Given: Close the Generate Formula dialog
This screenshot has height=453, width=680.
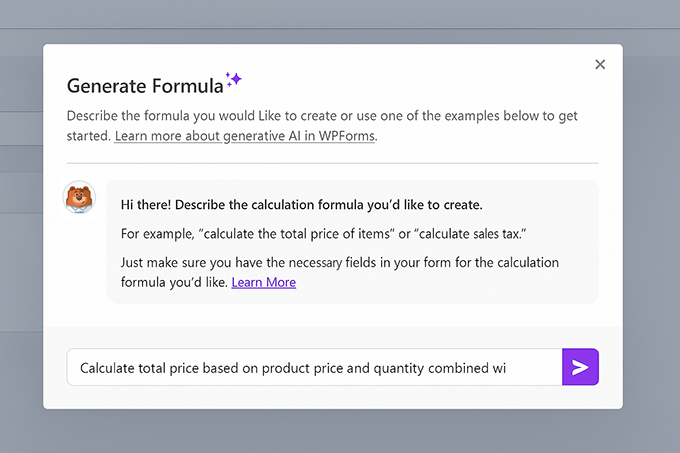Looking at the screenshot, I should 600,65.
